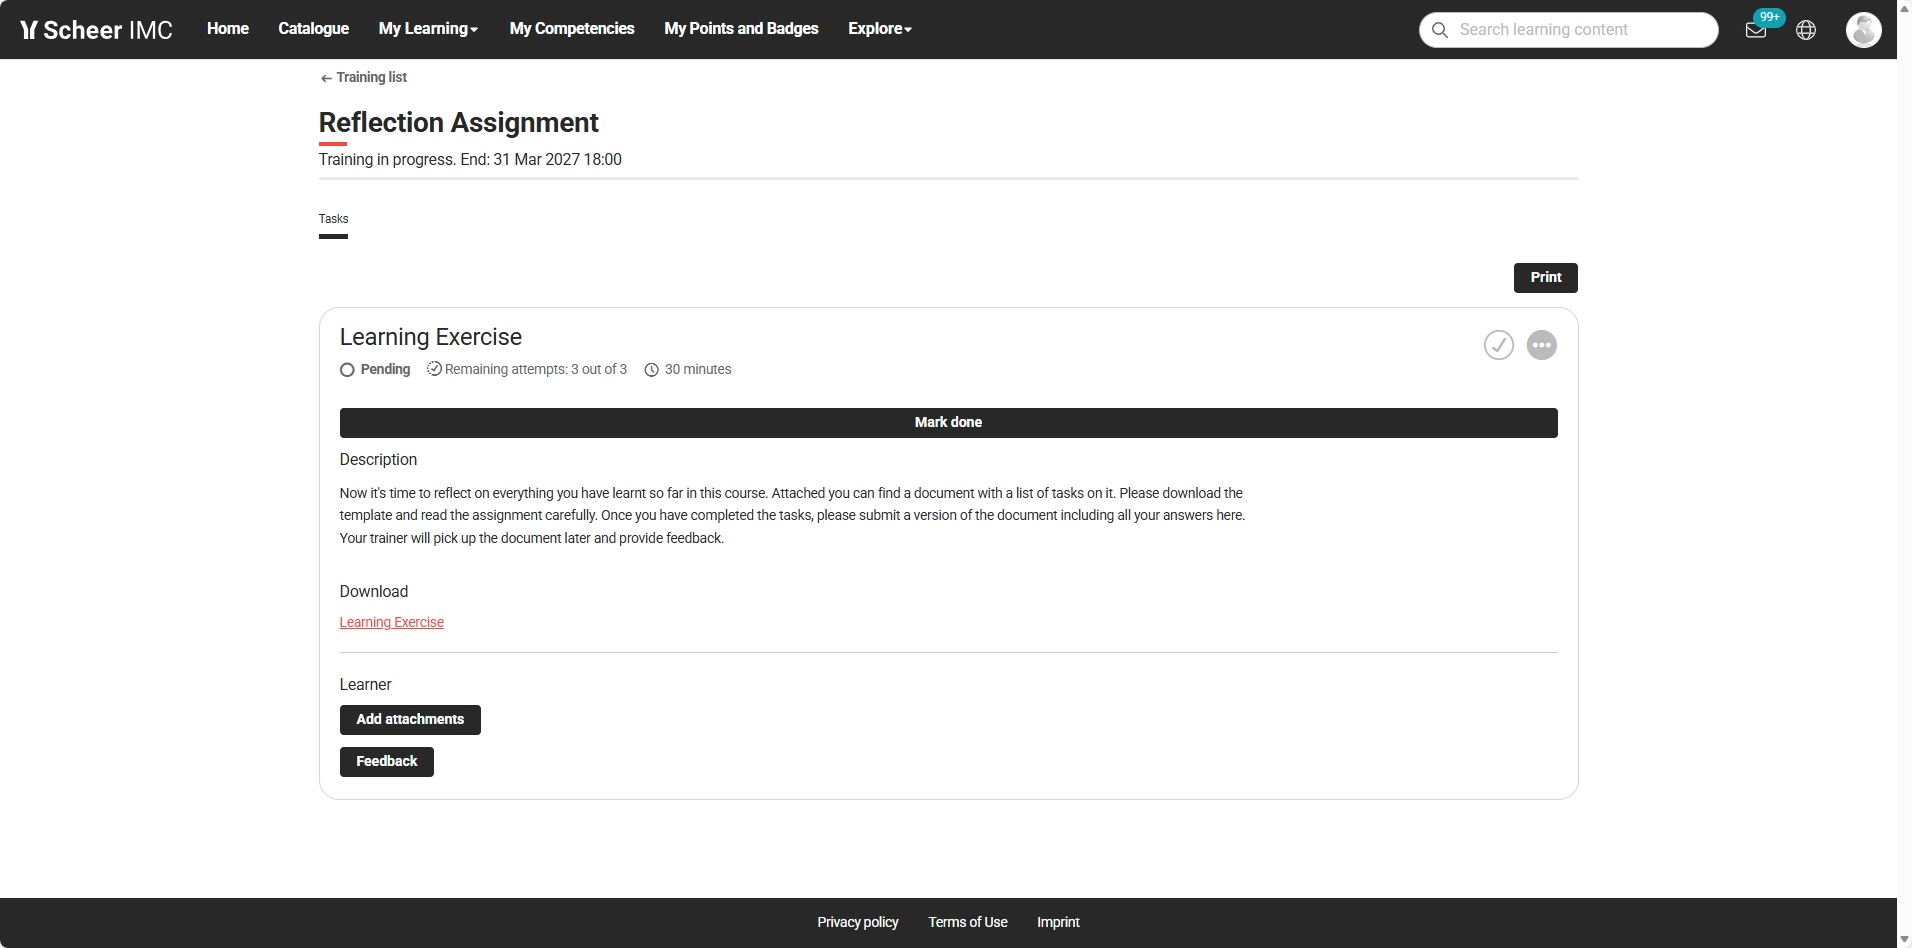Expand the Explore dropdown menu

coord(880,29)
